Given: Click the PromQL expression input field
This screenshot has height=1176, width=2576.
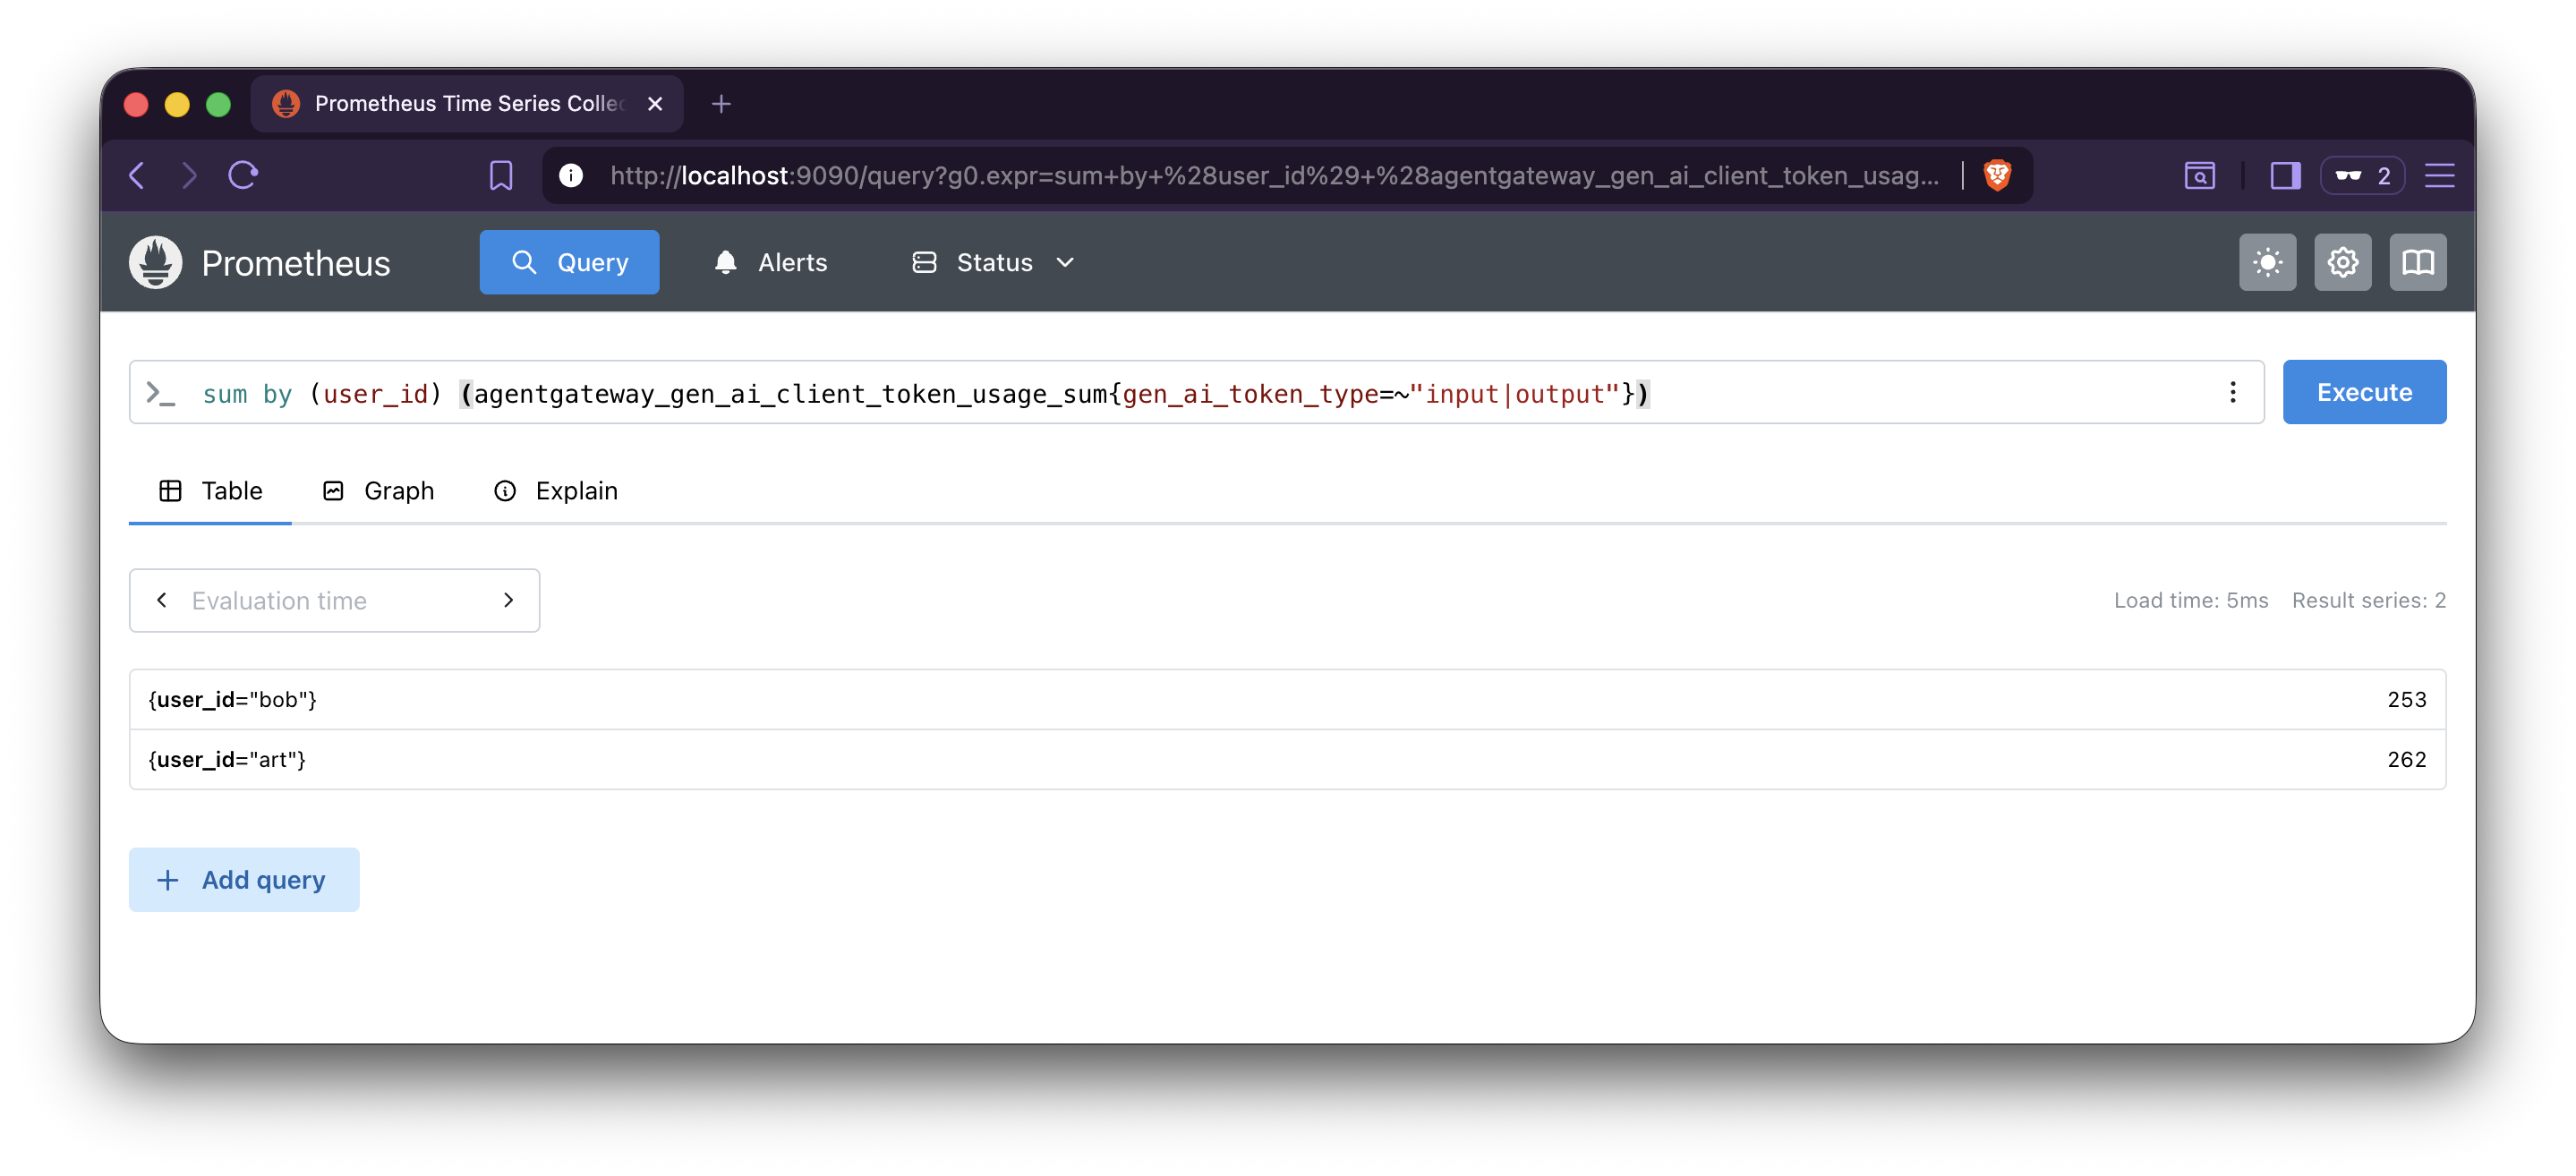Looking at the screenshot, I should click(1196, 393).
